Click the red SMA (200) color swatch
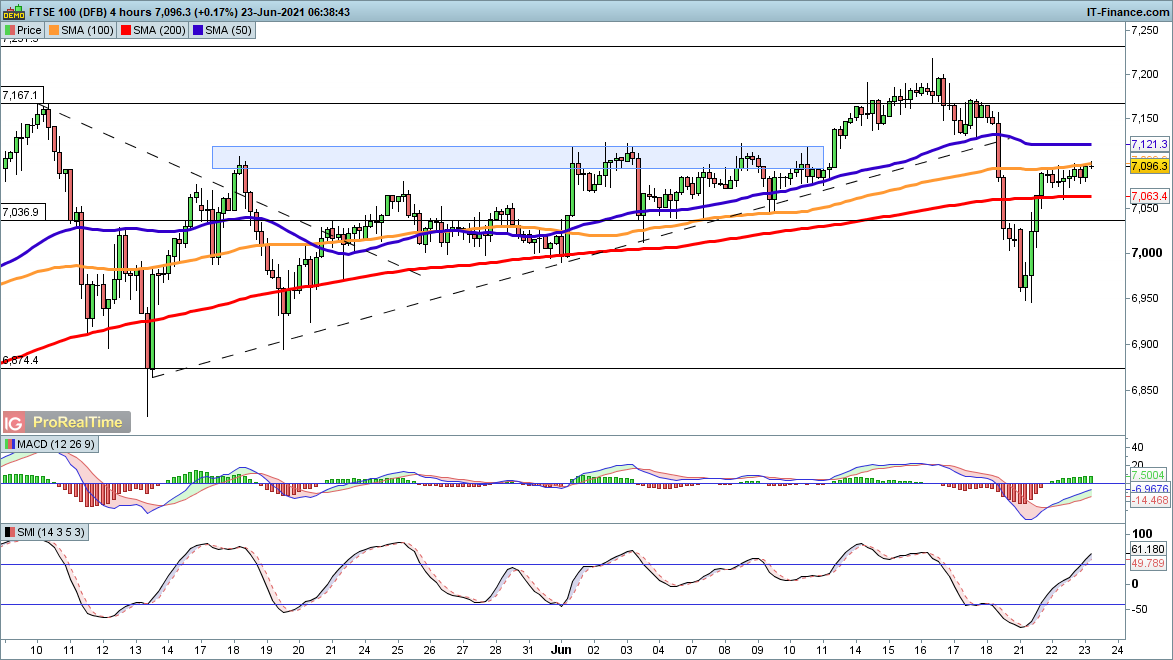1173x660 pixels. coord(127,31)
